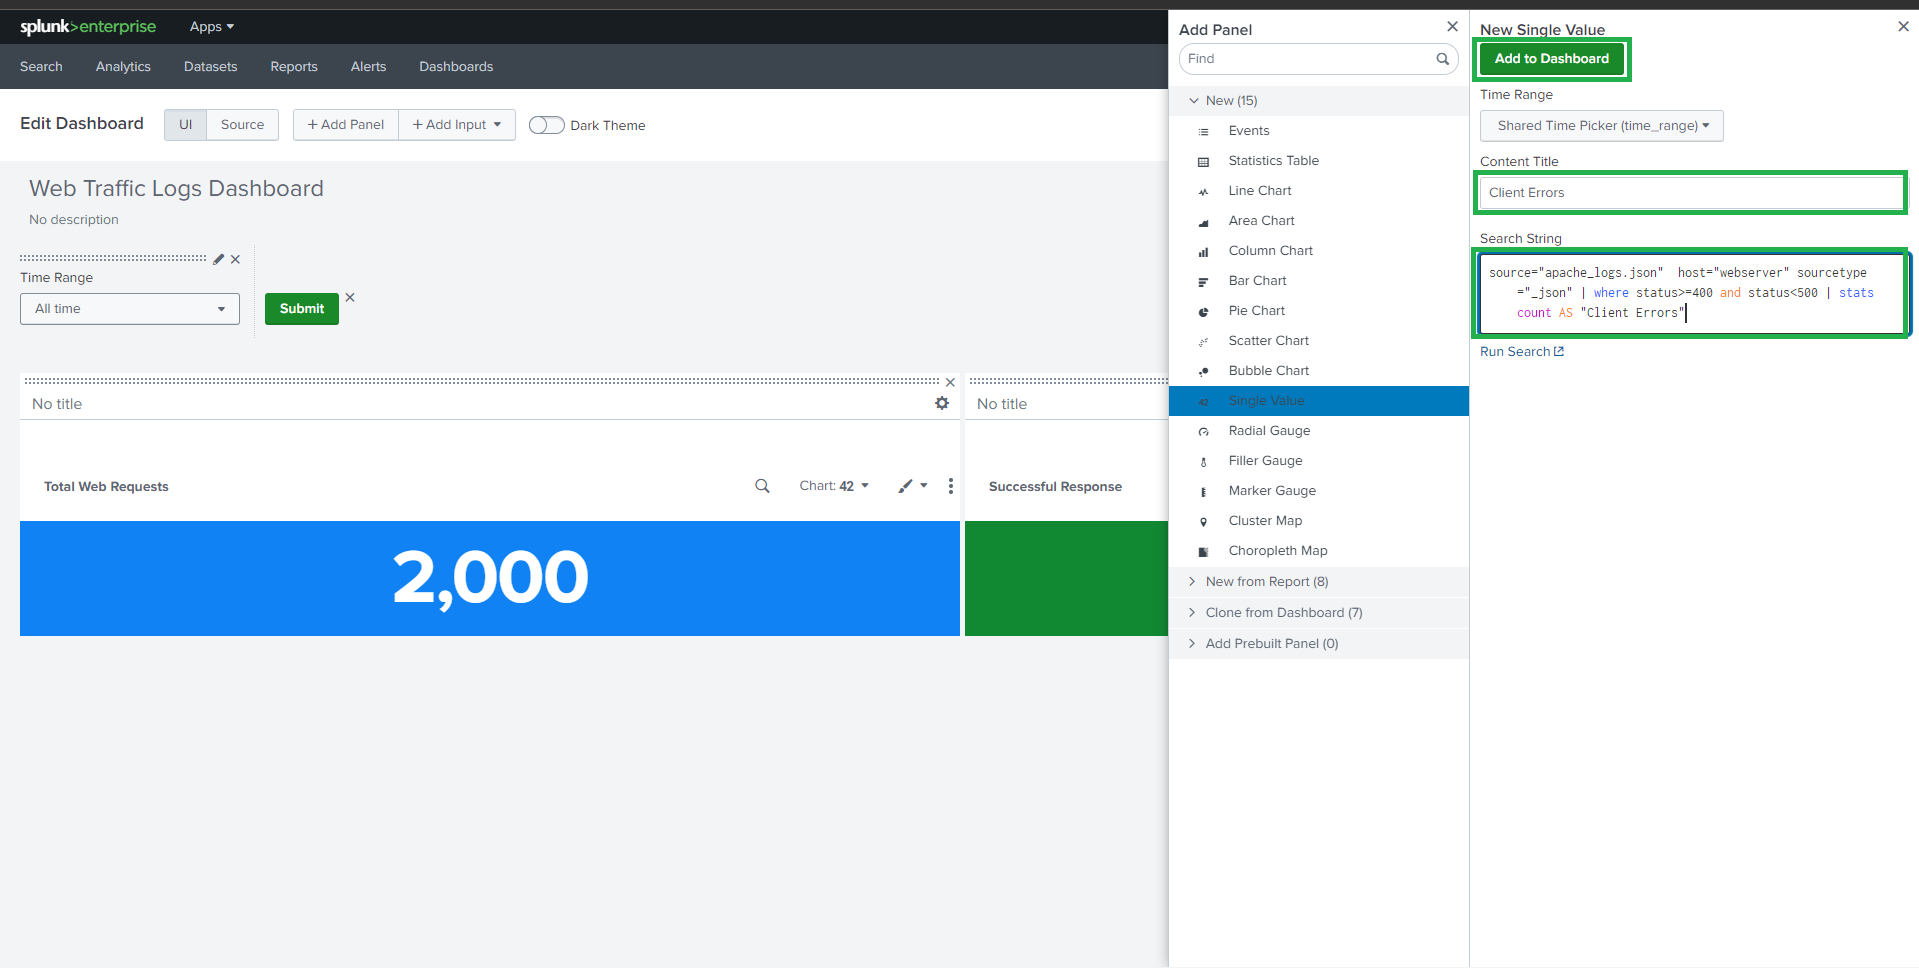Click the Column Chart icon
Screen dimensions: 1919x968
click(1203, 251)
